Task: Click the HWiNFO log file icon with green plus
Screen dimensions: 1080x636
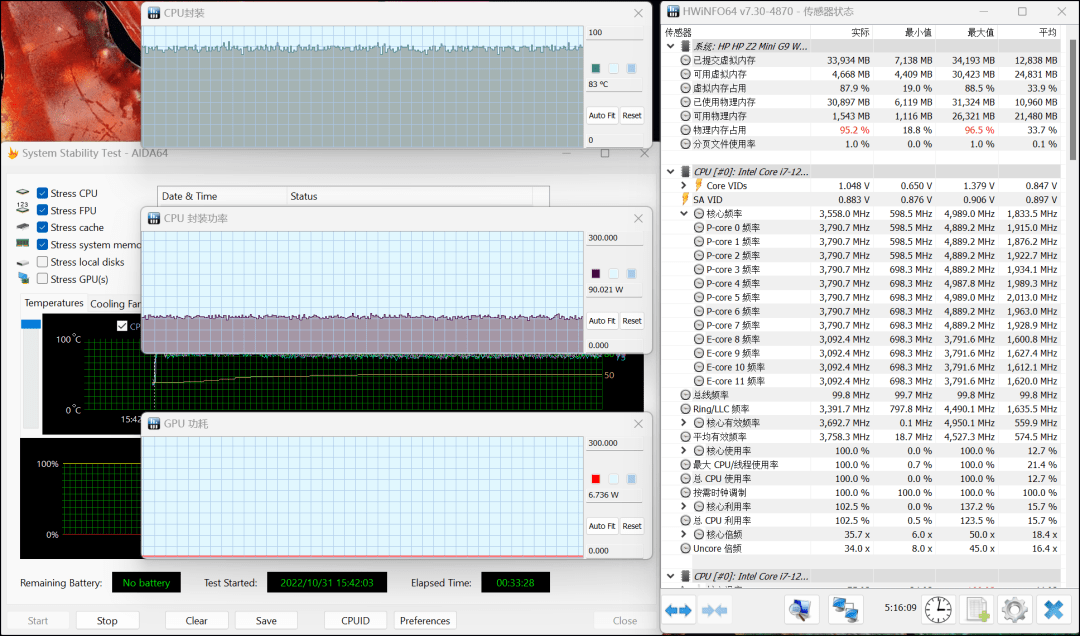Action: coord(977,609)
